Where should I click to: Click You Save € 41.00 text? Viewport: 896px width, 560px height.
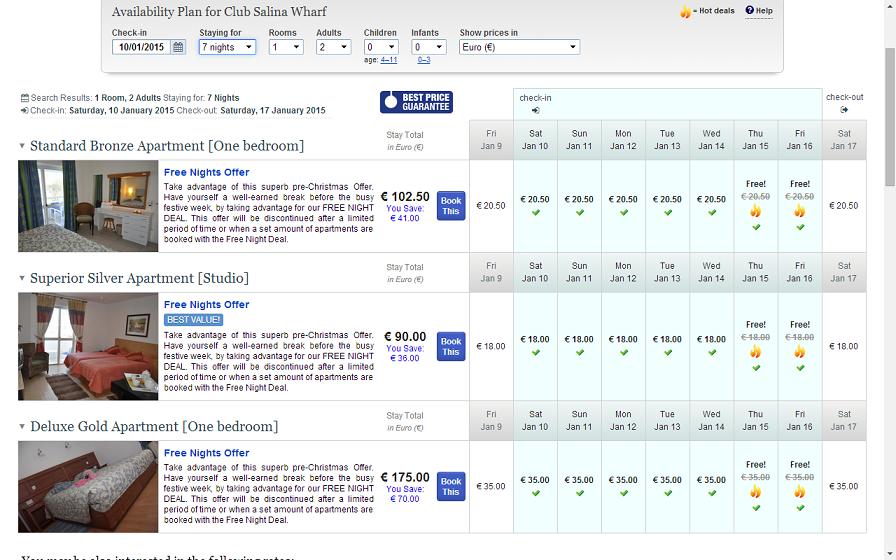click(405, 213)
